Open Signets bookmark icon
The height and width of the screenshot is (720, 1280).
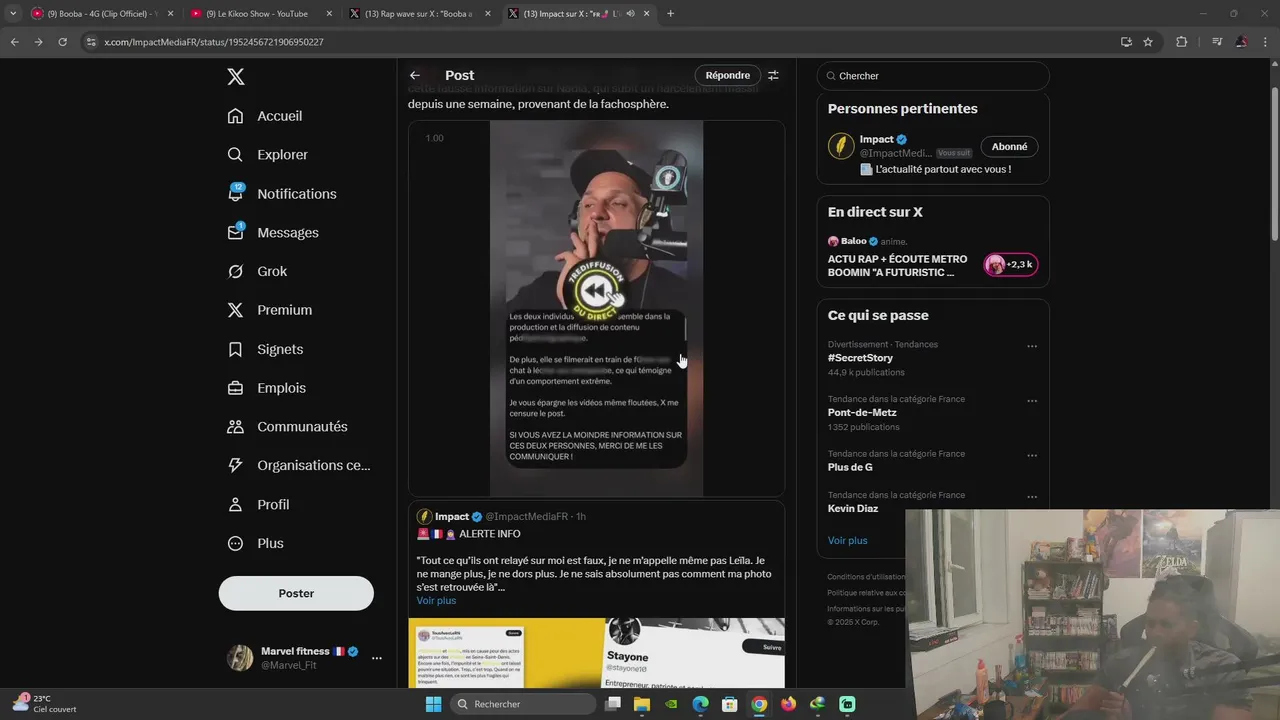coord(235,349)
